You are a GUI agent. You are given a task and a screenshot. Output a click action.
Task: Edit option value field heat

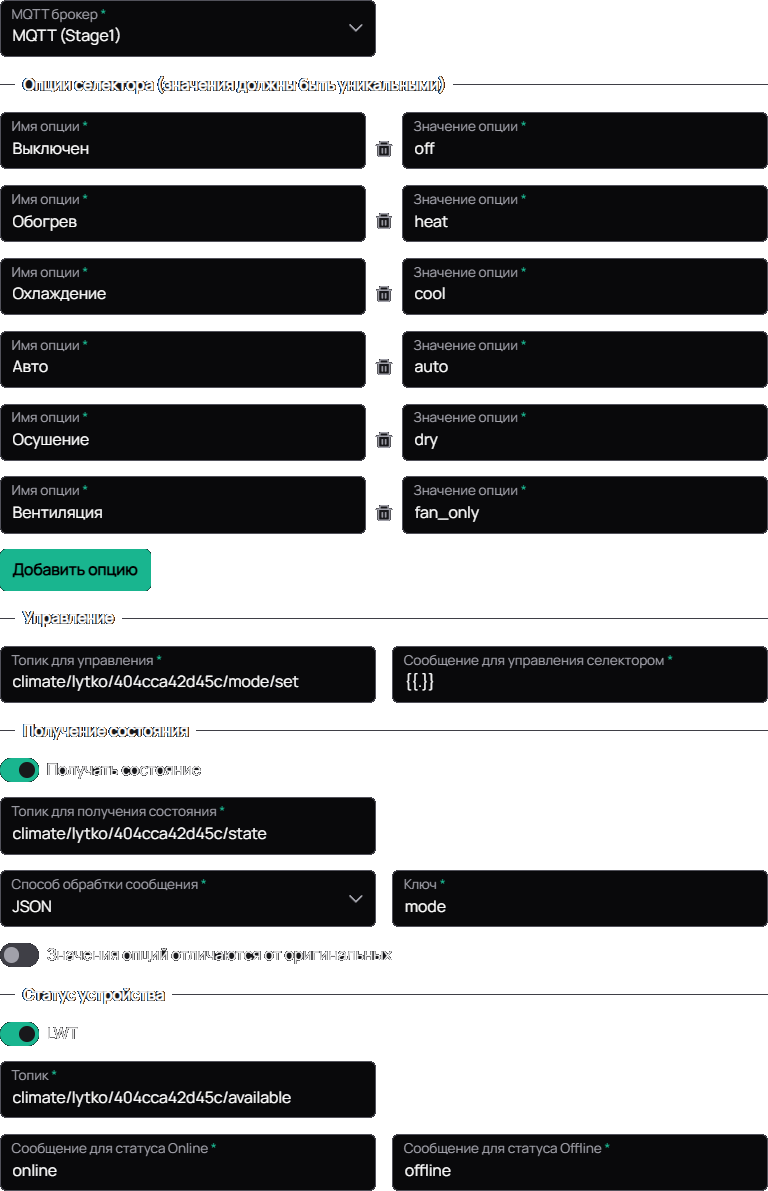point(585,213)
